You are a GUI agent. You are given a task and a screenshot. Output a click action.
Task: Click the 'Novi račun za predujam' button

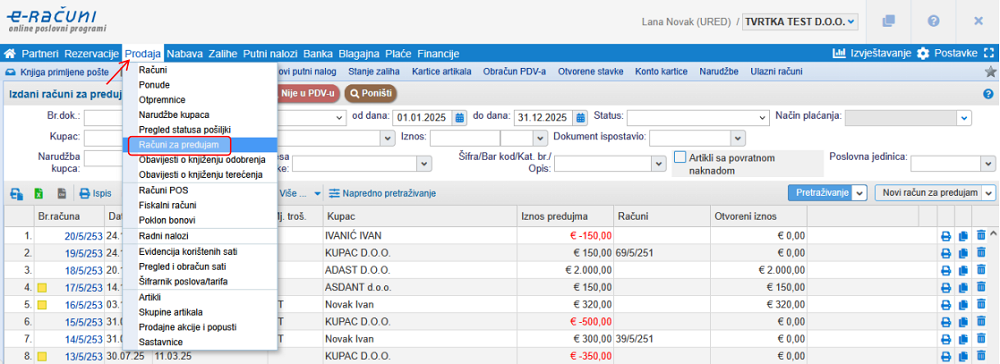[x=928, y=193]
